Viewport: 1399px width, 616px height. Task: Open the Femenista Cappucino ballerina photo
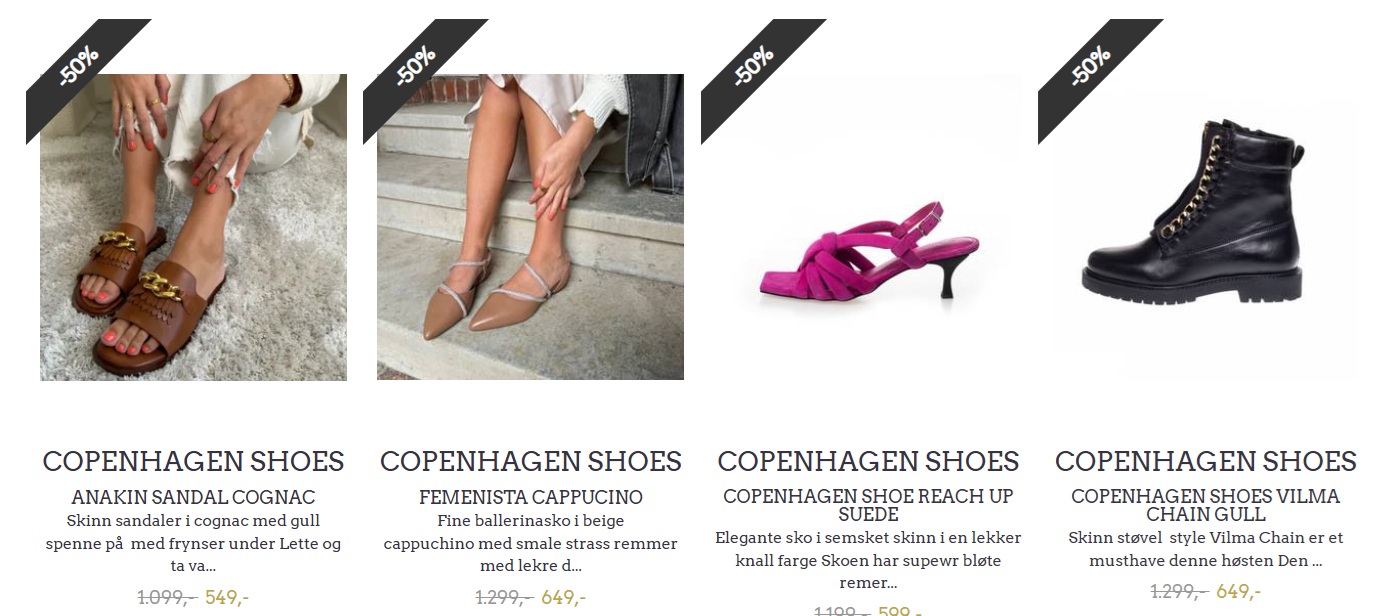point(530,227)
